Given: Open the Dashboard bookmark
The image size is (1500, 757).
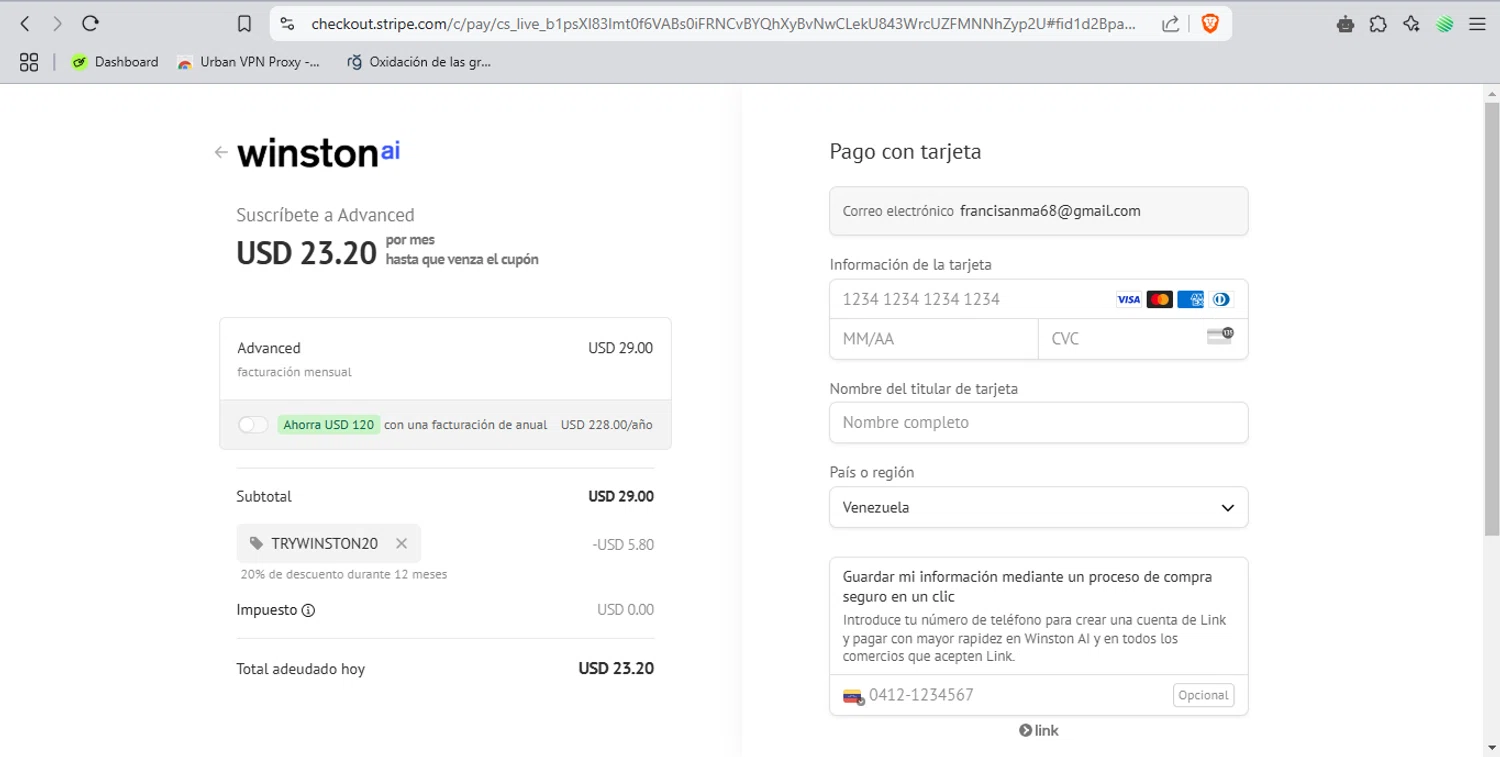Looking at the screenshot, I should coord(115,62).
